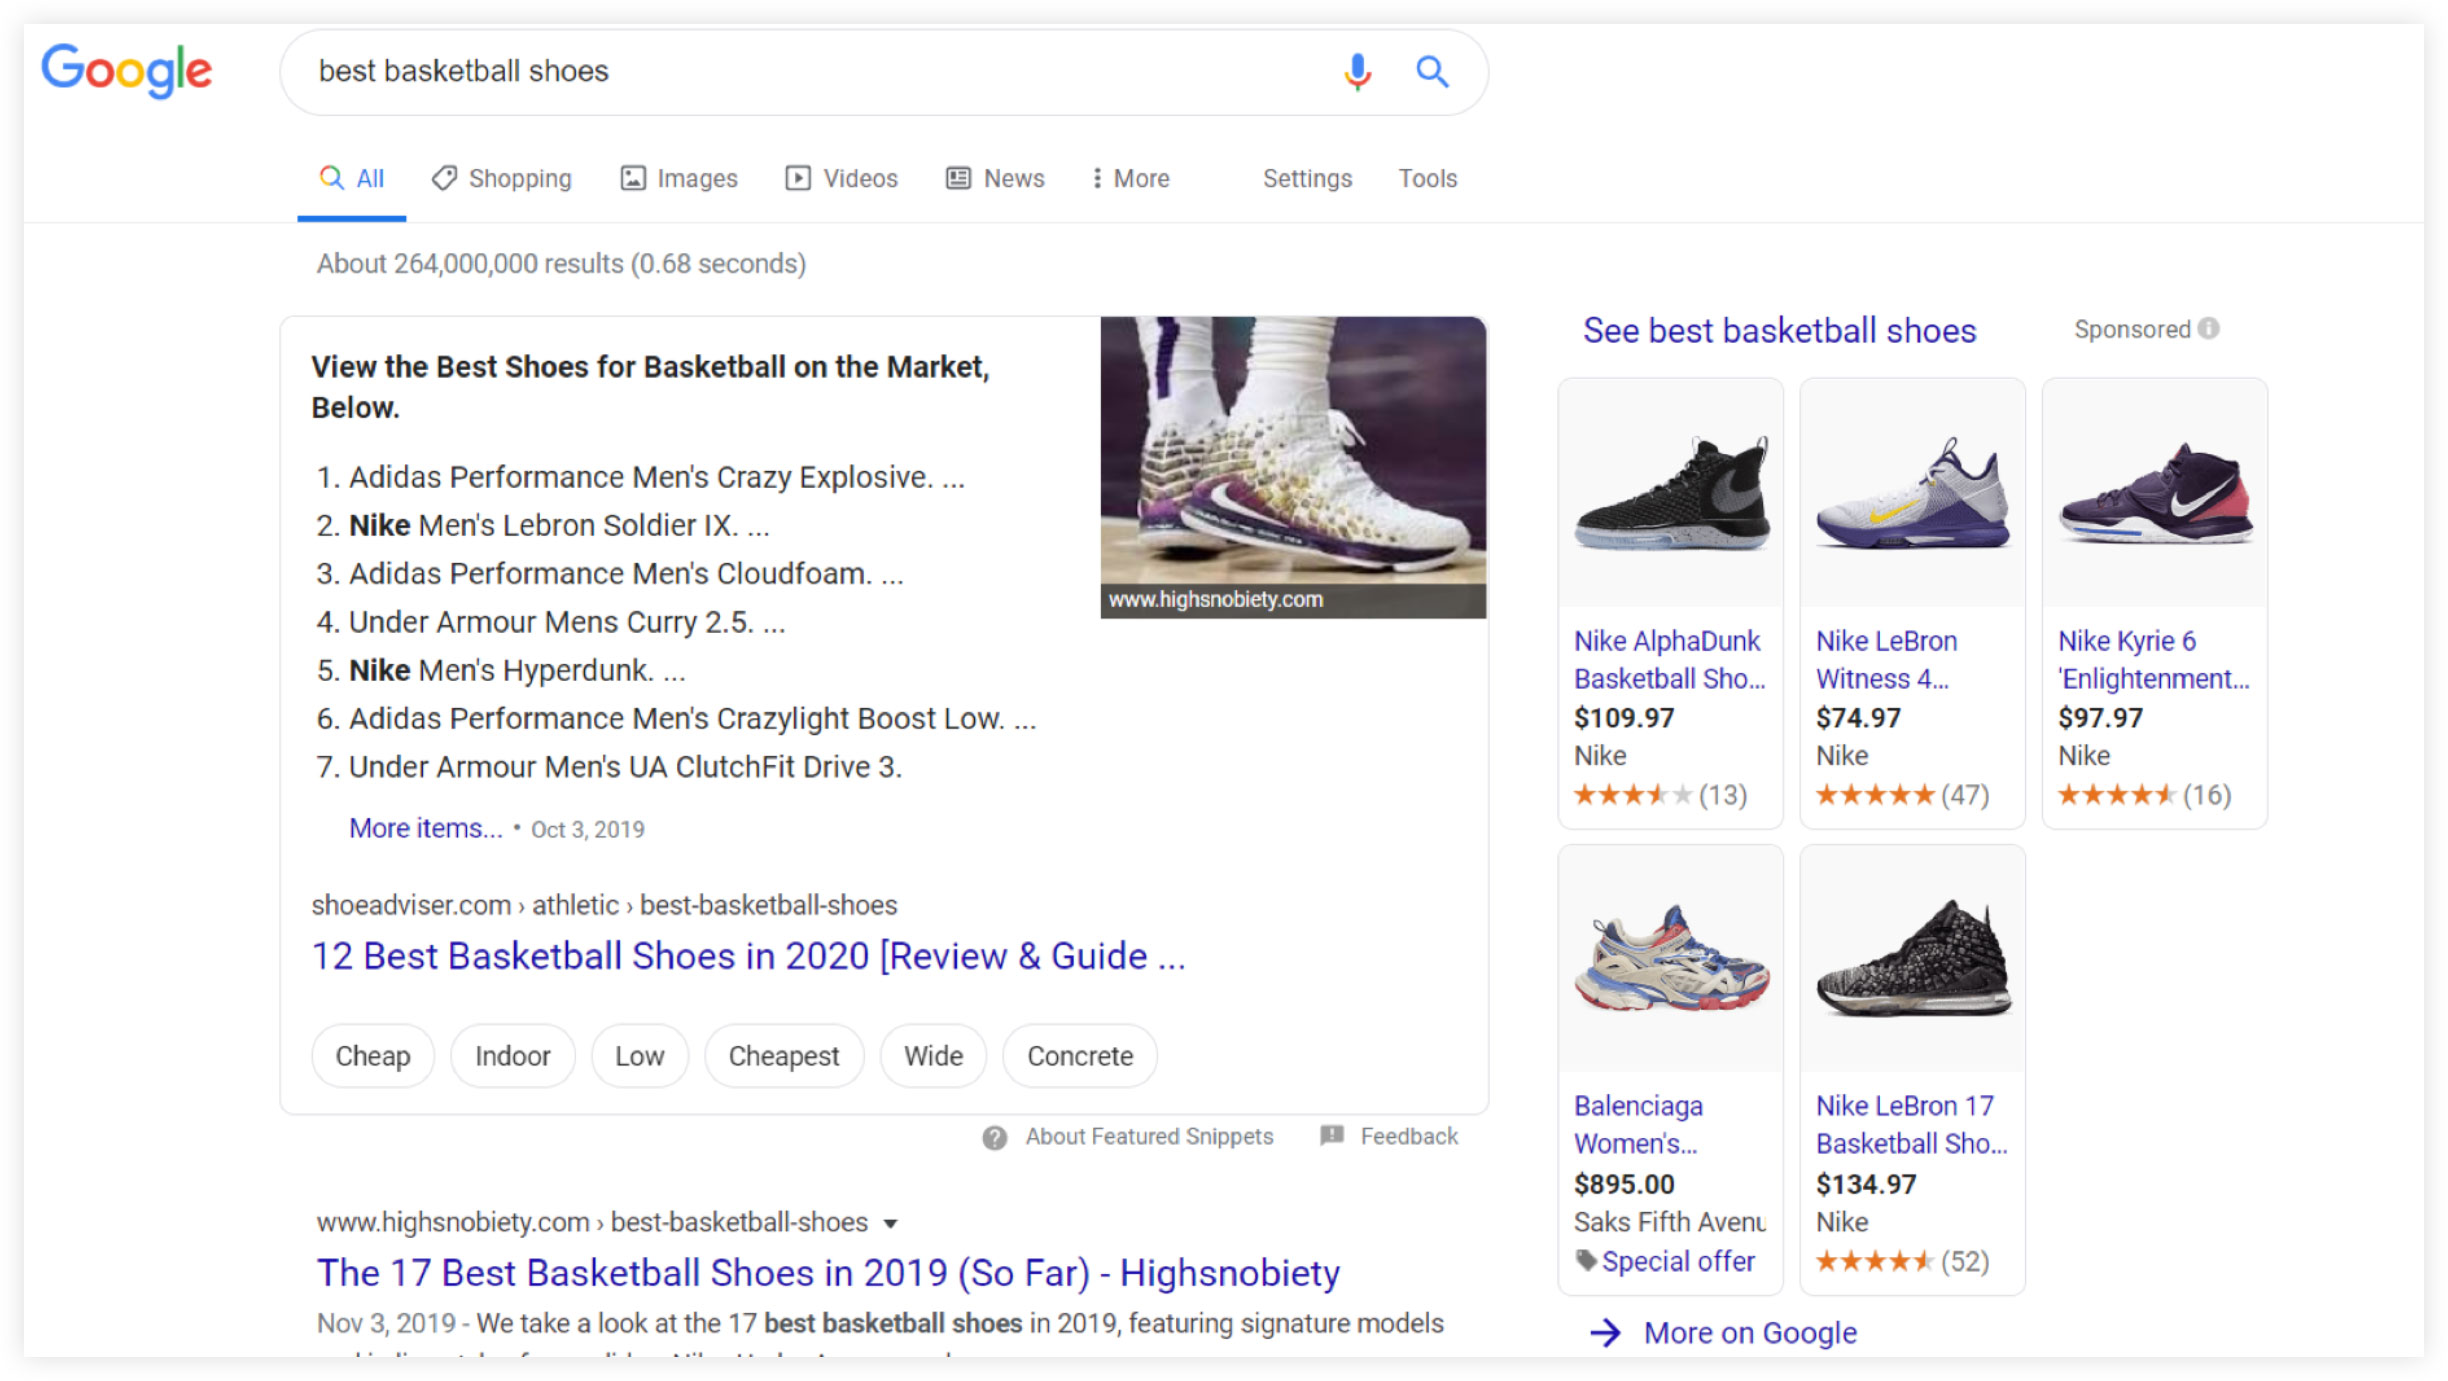Select the All tab

pyautogui.click(x=352, y=178)
